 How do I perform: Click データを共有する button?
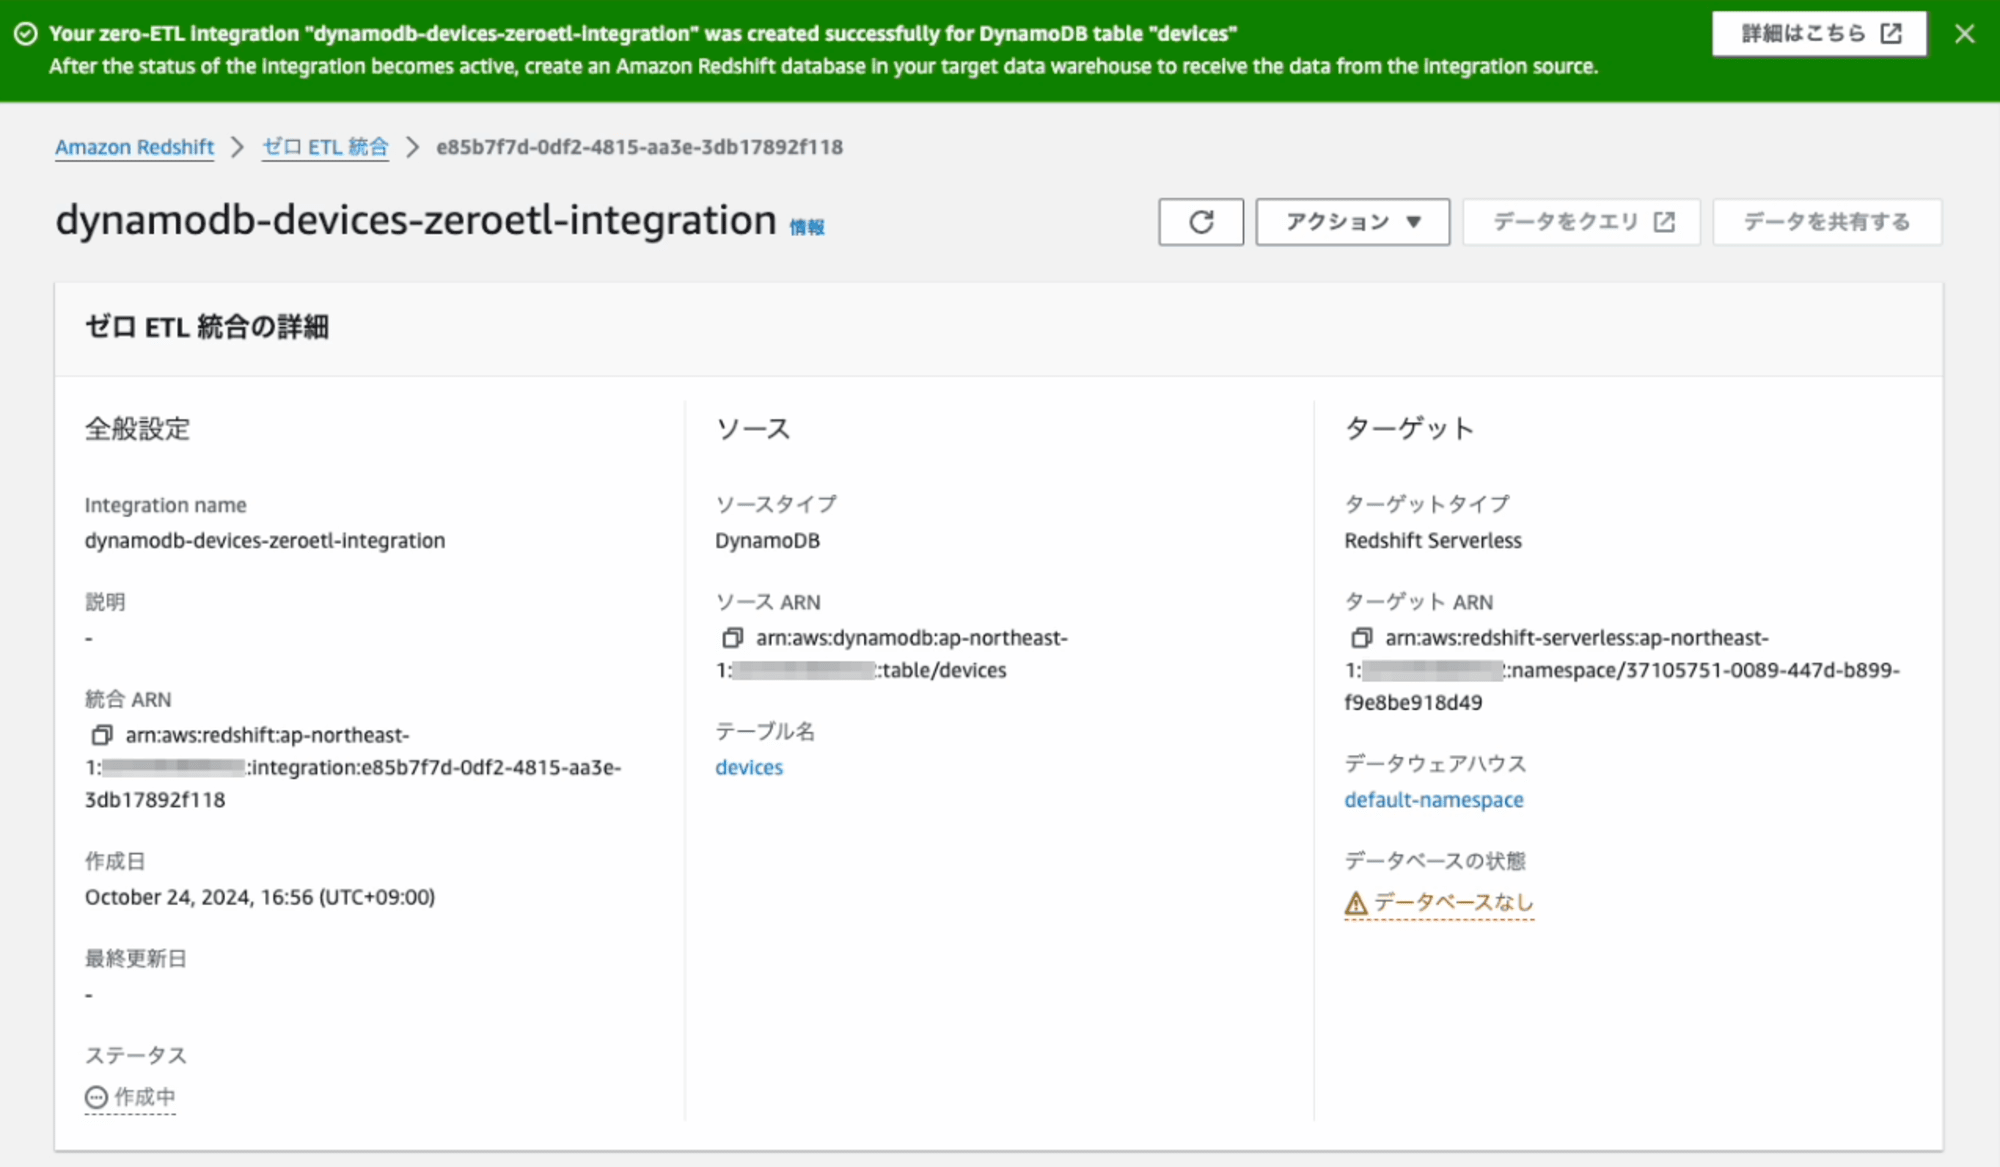click(1827, 222)
